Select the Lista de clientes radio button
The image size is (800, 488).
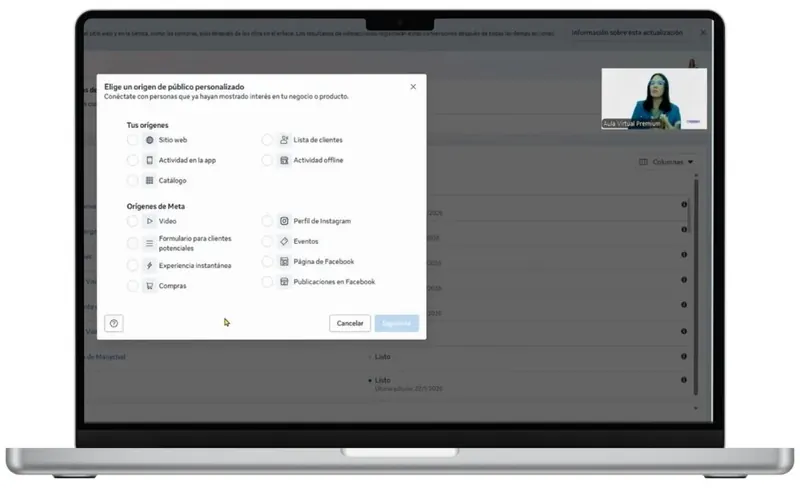click(x=267, y=140)
